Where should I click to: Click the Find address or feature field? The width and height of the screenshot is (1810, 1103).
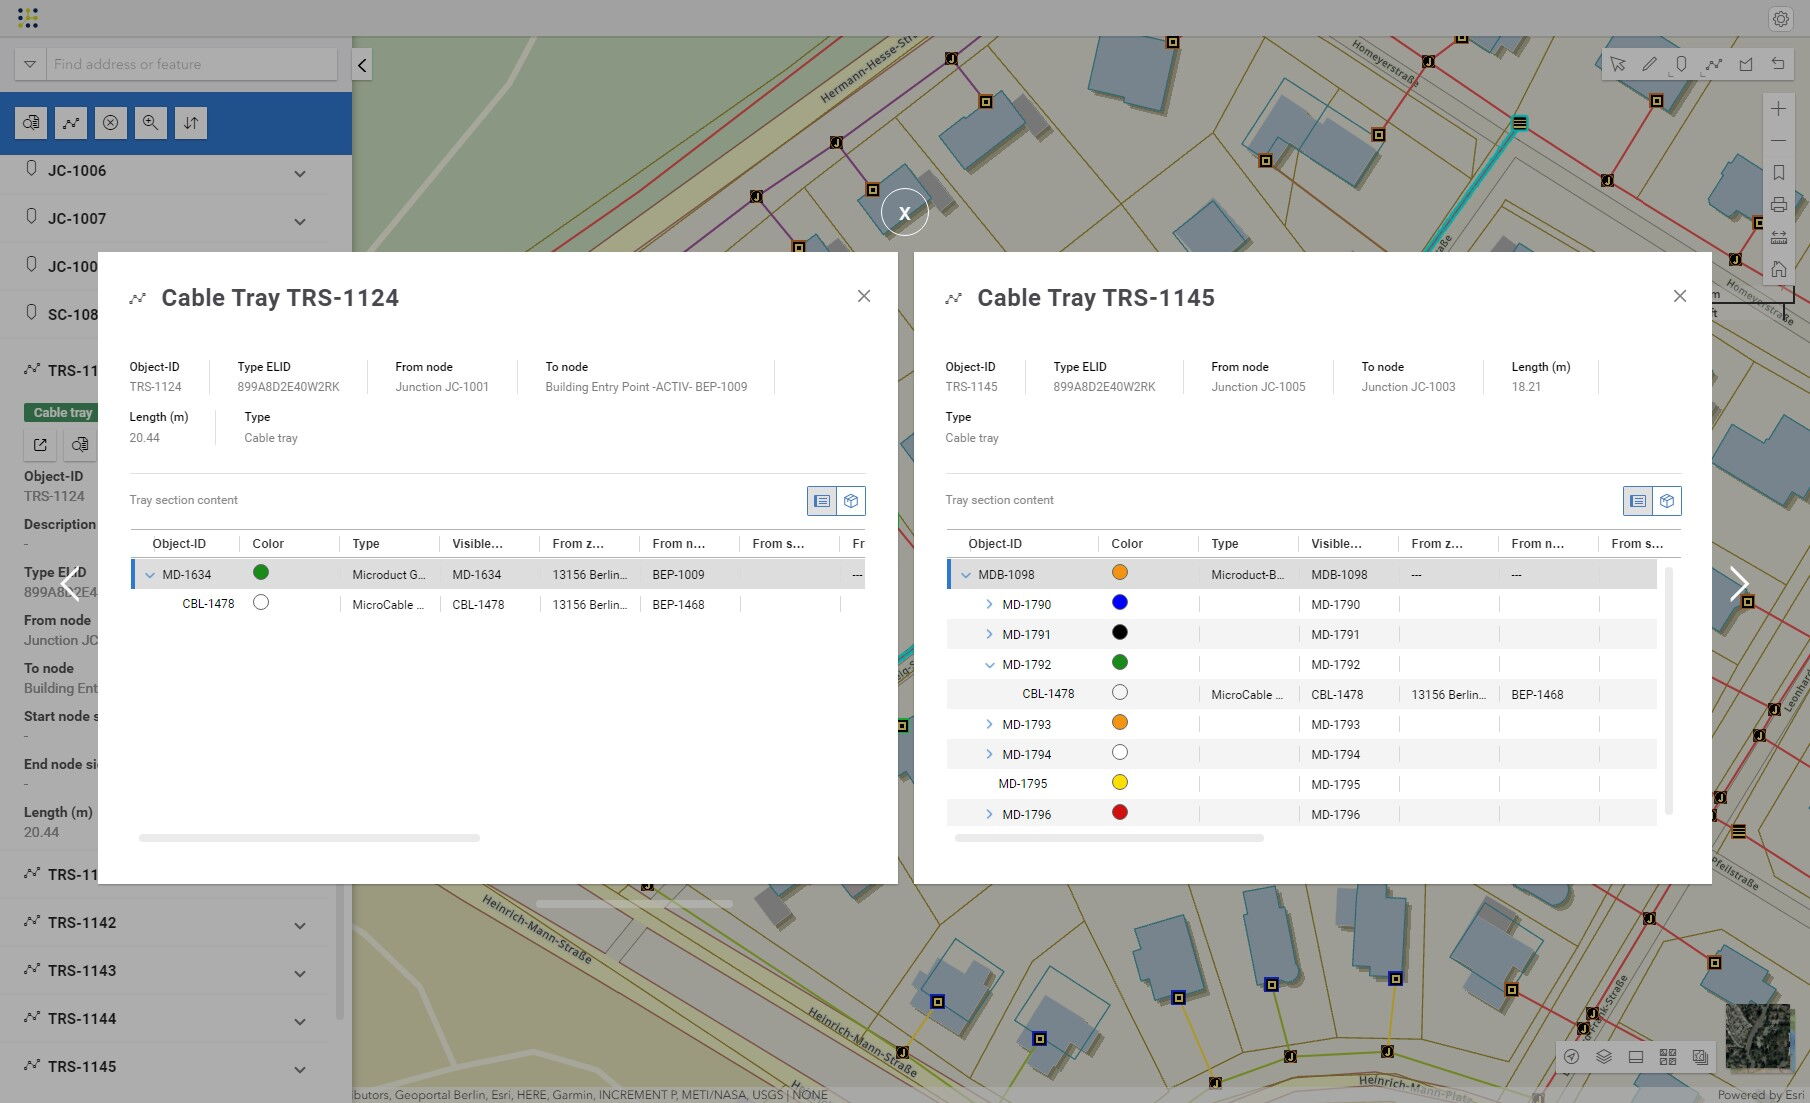[190, 64]
